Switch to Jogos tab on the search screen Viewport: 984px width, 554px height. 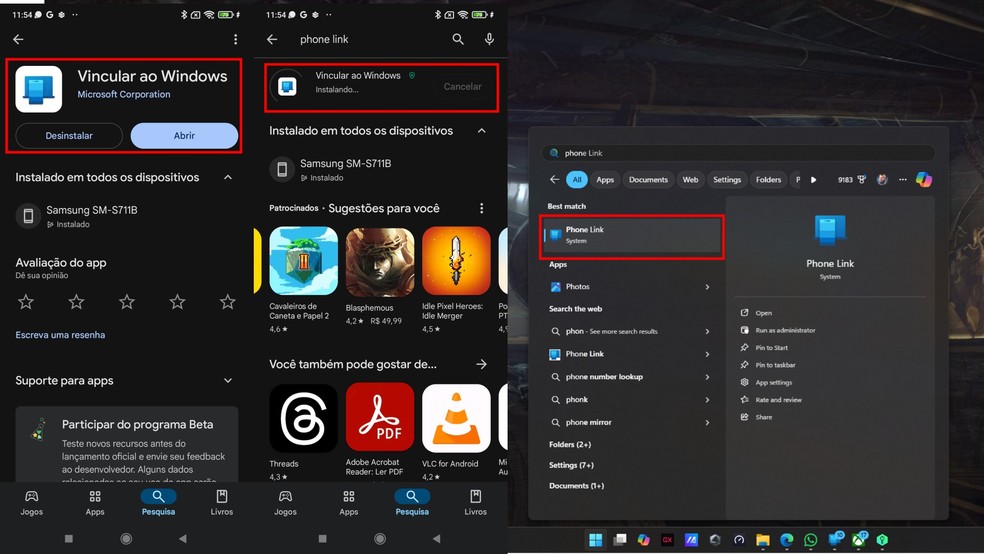point(285,503)
